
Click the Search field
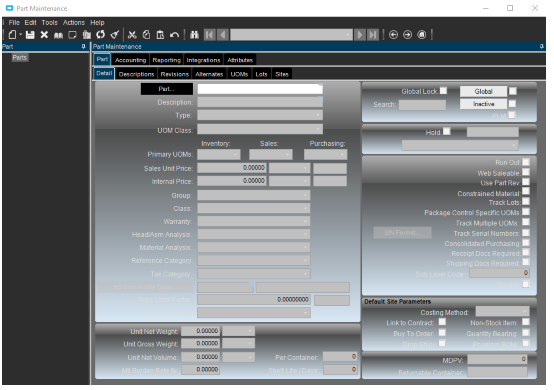pyautogui.click(x=422, y=105)
